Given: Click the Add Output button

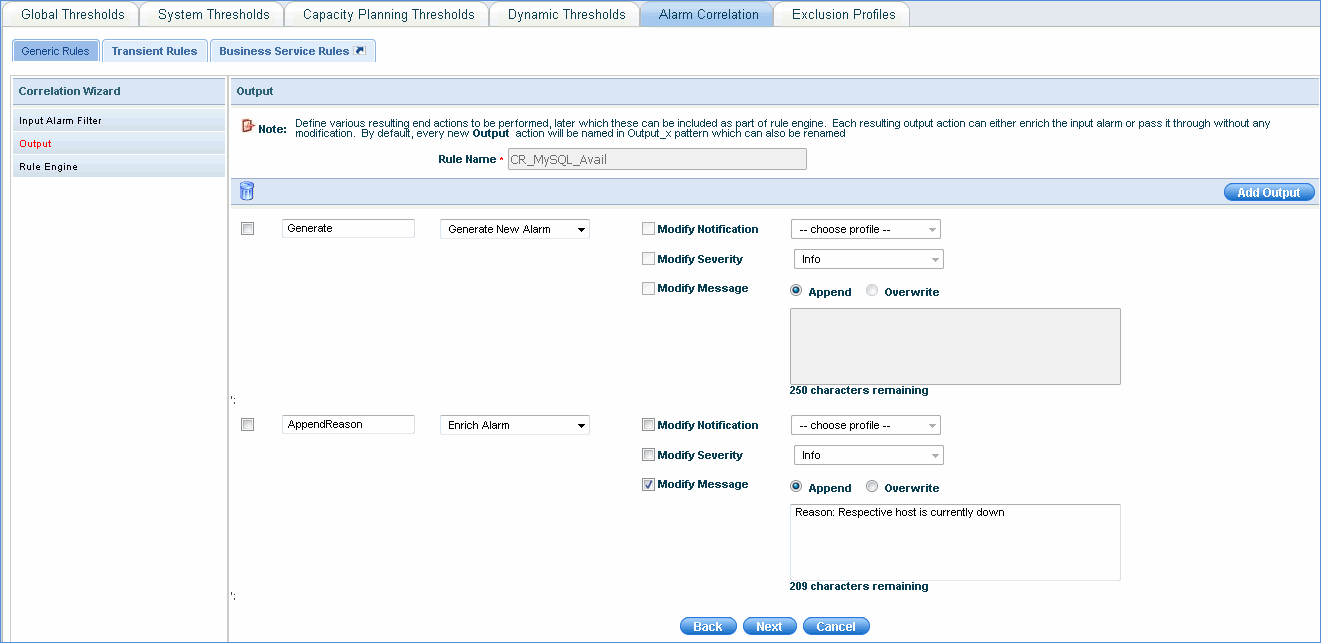Looking at the screenshot, I should click(1268, 193).
